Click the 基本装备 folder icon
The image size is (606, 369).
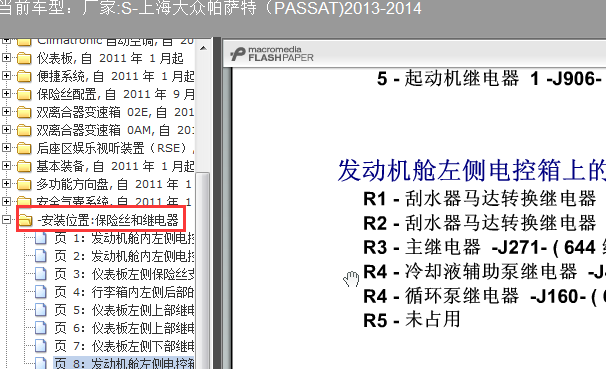click(x=24, y=166)
